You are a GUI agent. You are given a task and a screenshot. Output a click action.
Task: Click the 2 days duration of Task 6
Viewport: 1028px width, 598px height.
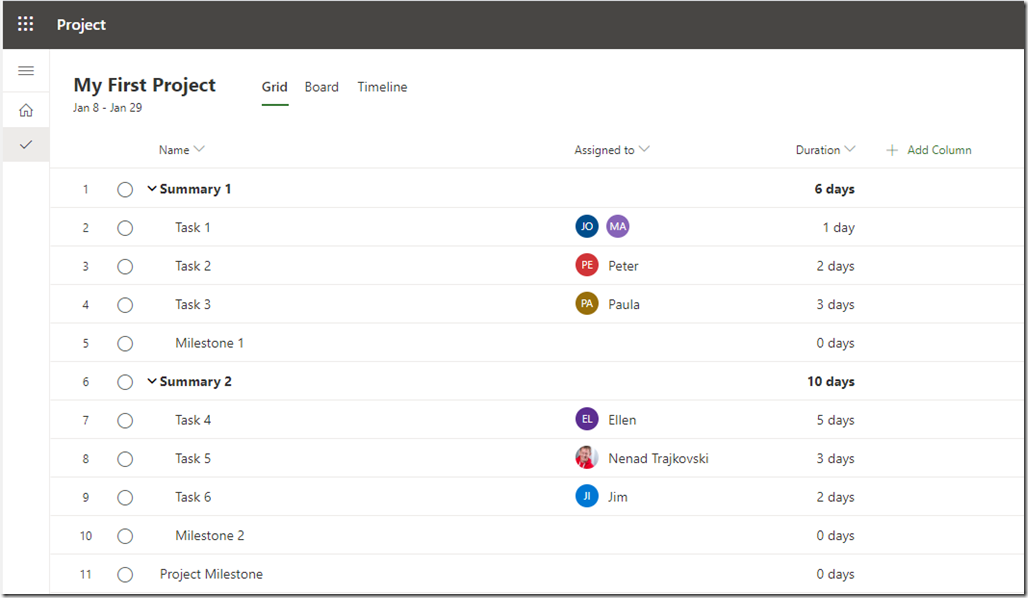point(835,497)
